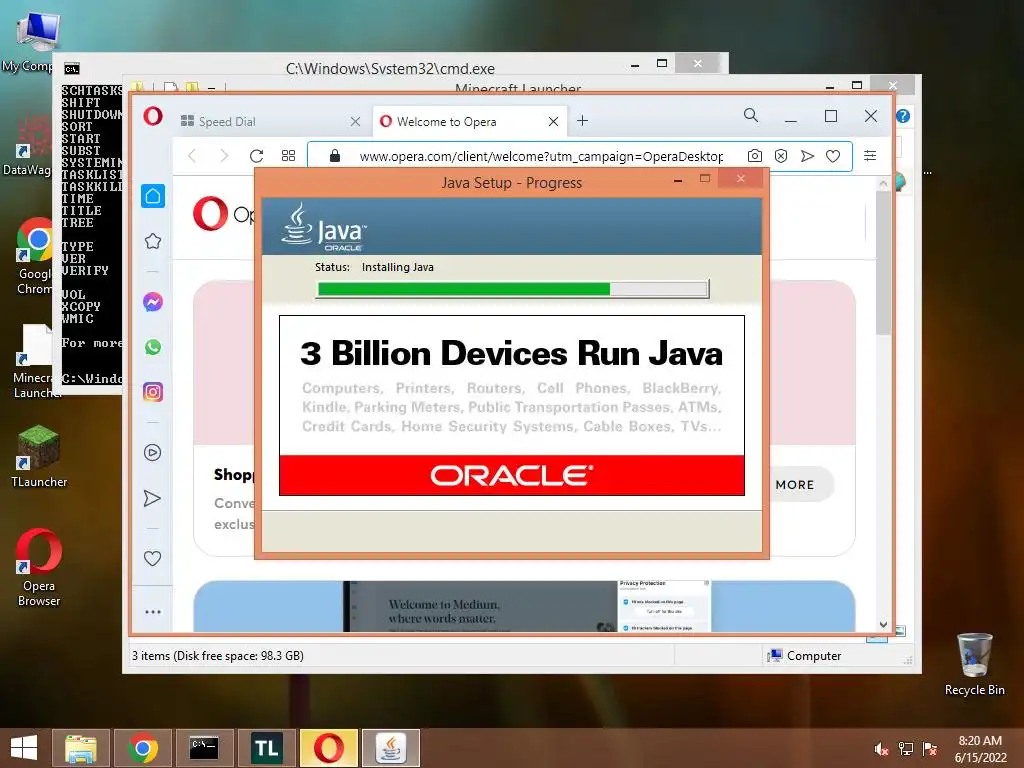Image resolution: width=1024 pixels, height=768 pixels.
Task: Click the MORE button on Opera page
Action: coord(795,485)
